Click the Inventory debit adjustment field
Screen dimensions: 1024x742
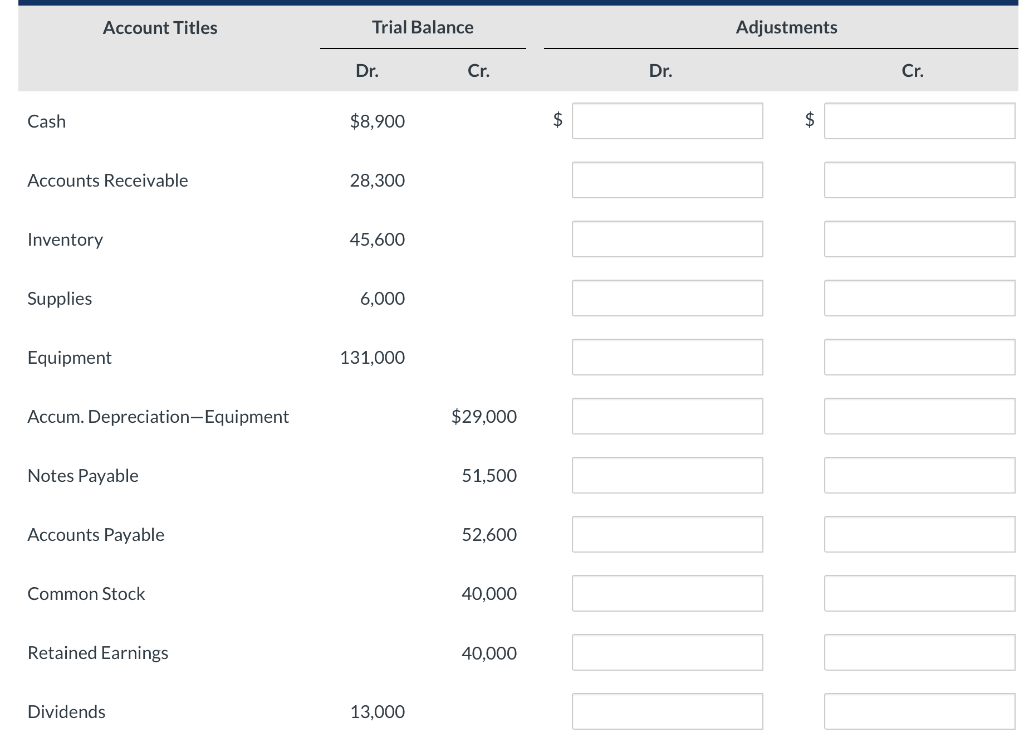point(667,238)
